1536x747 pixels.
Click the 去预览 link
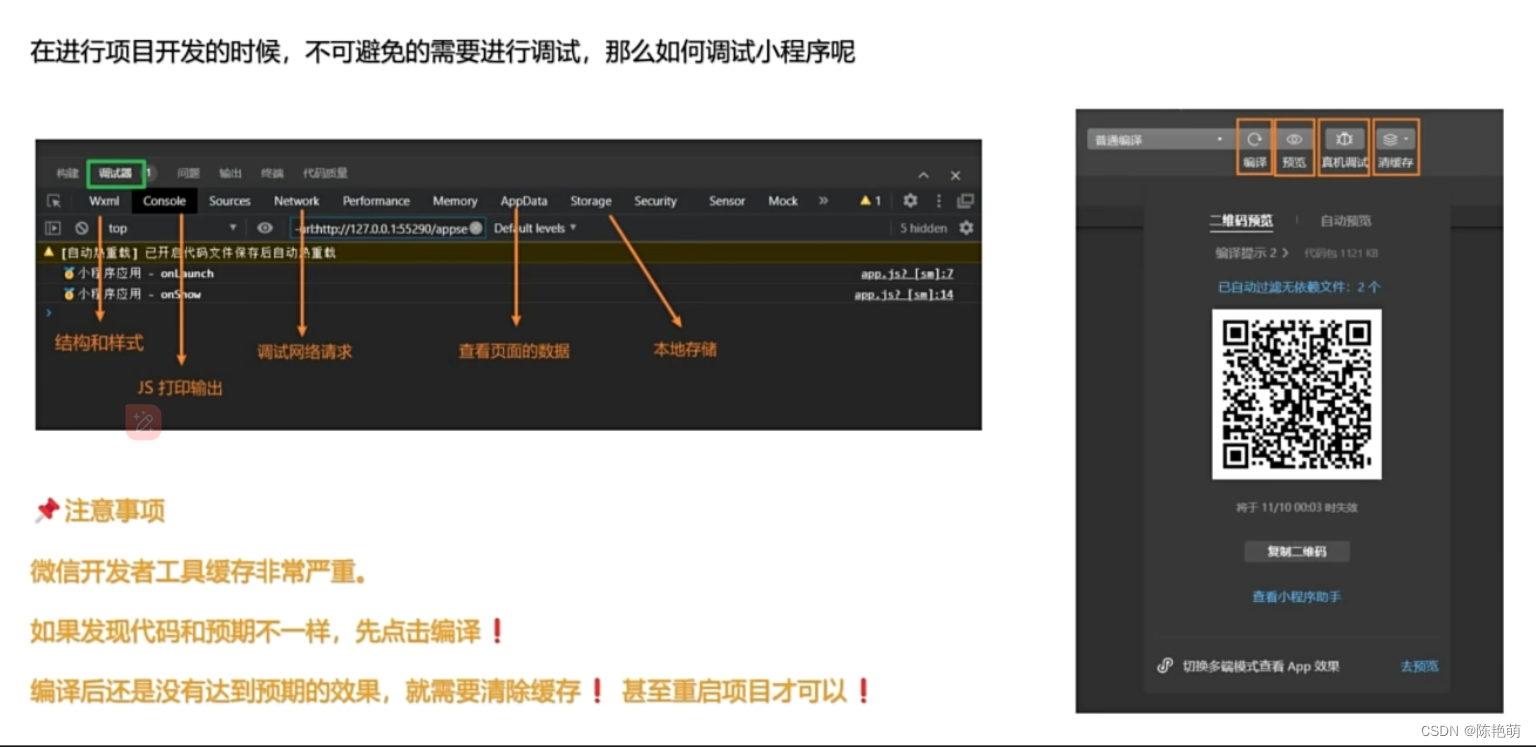click(x=1419, y=666)
